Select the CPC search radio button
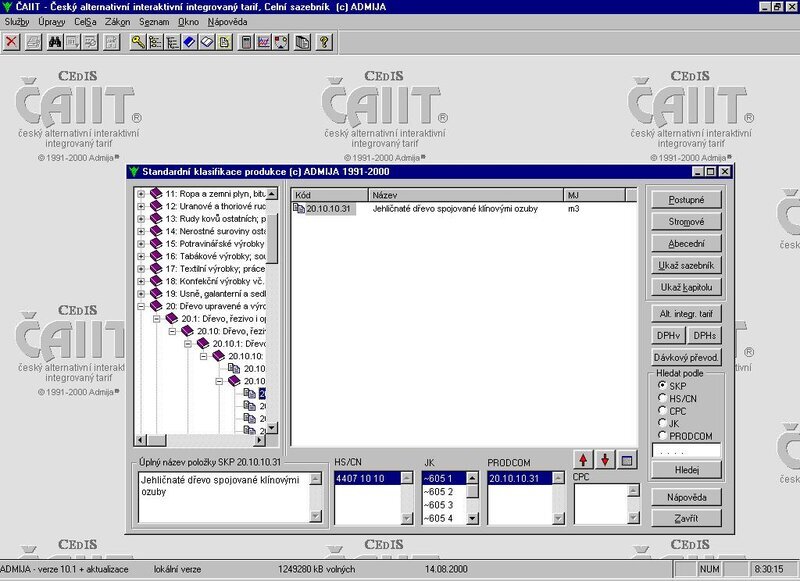This screenshot has height=581, width=800. 661,410
